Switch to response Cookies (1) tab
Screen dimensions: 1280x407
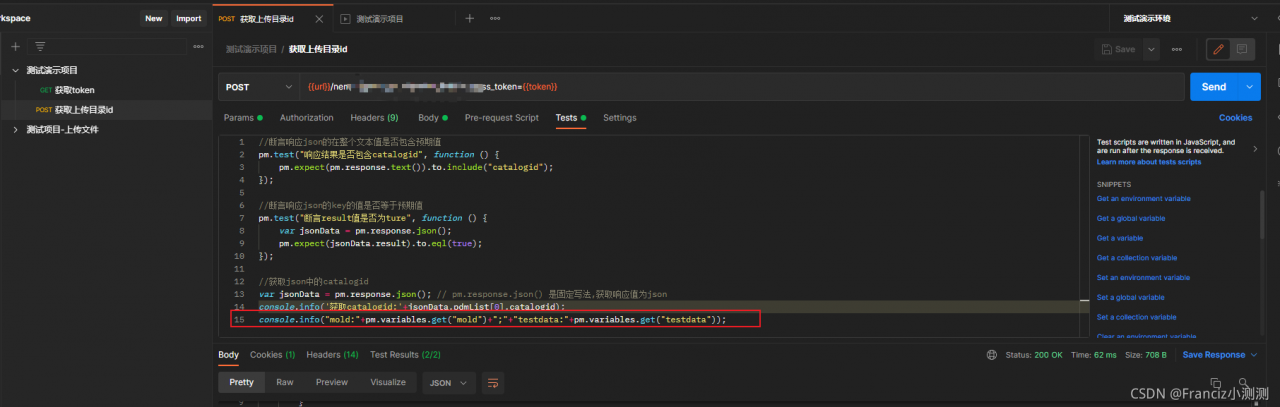point(272,354)
